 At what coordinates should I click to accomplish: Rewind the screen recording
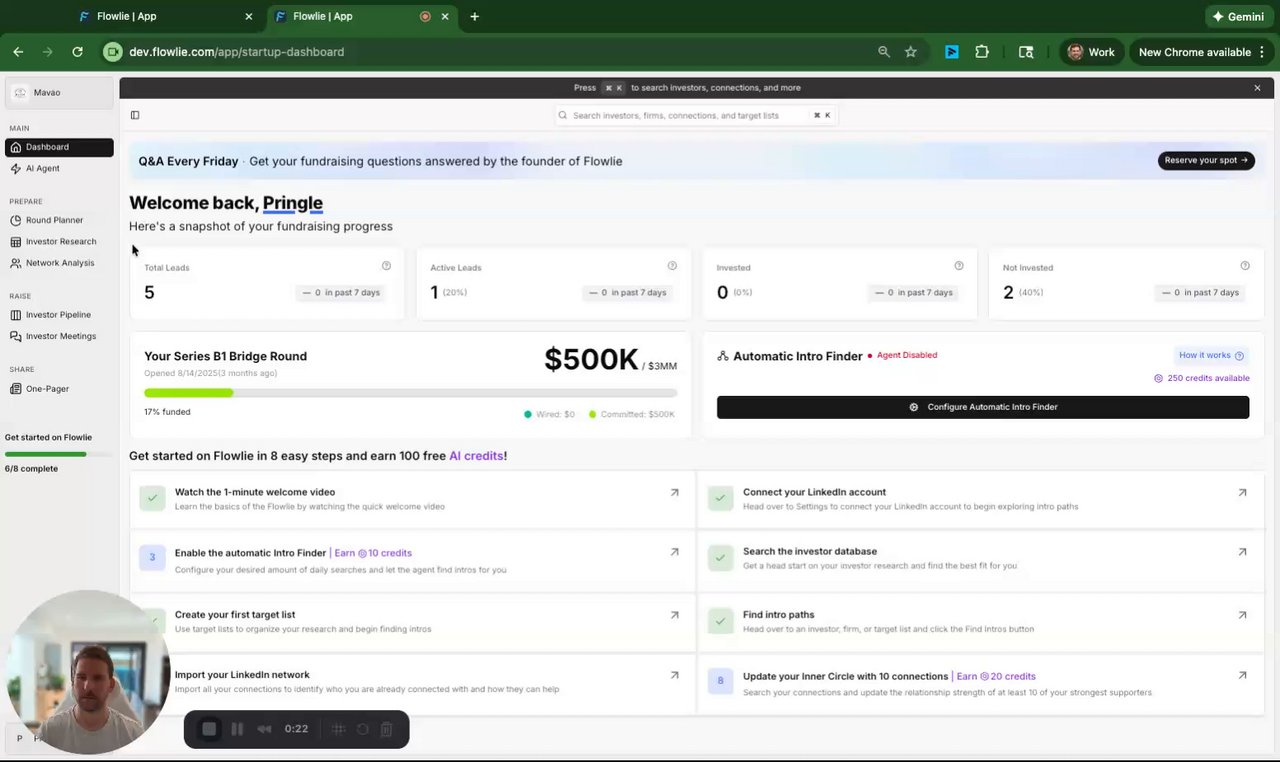pyautogui.click(x=264, y=729)
